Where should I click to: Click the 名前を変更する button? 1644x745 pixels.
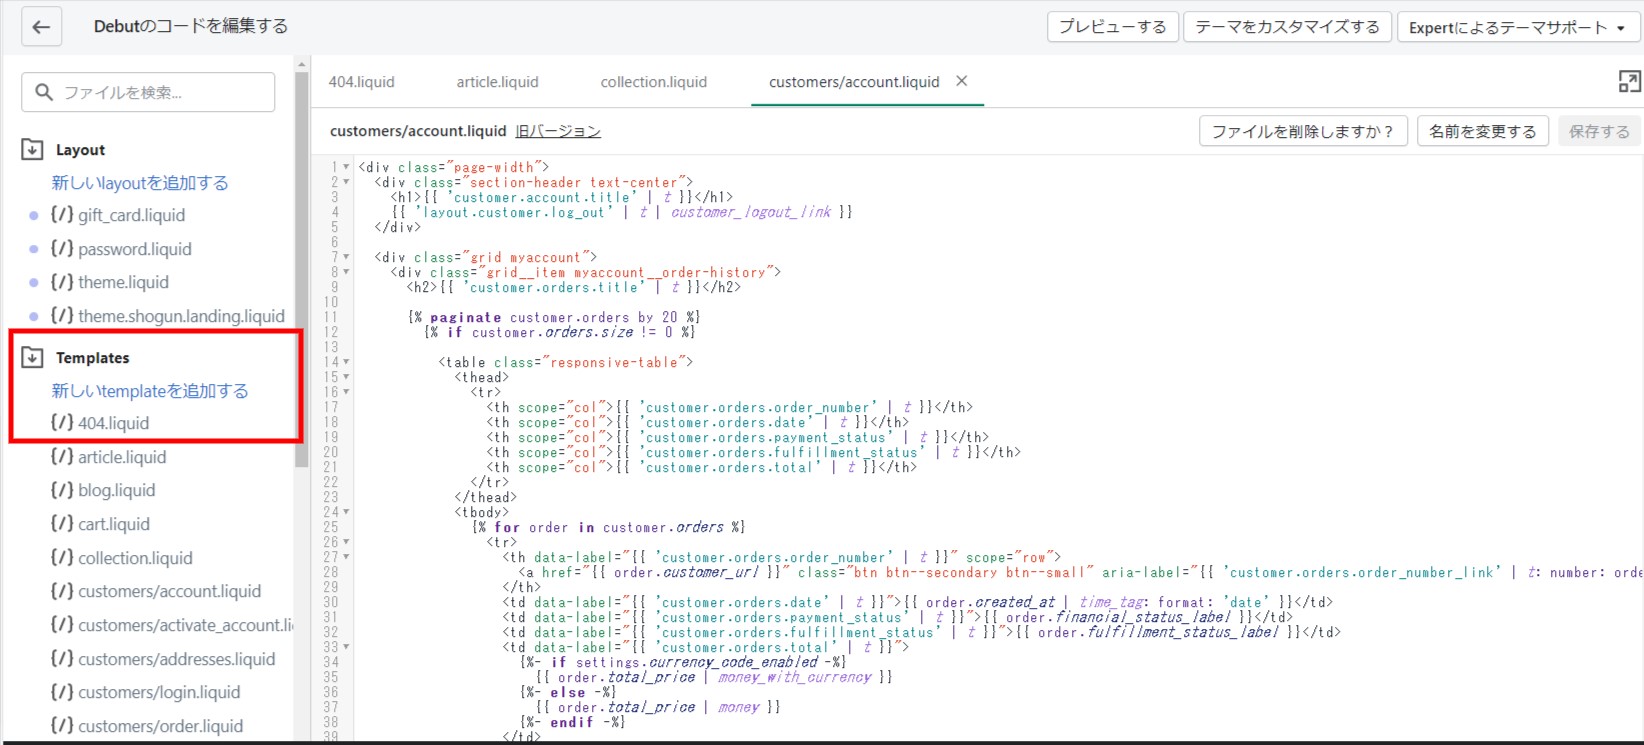pos(1482,131)
